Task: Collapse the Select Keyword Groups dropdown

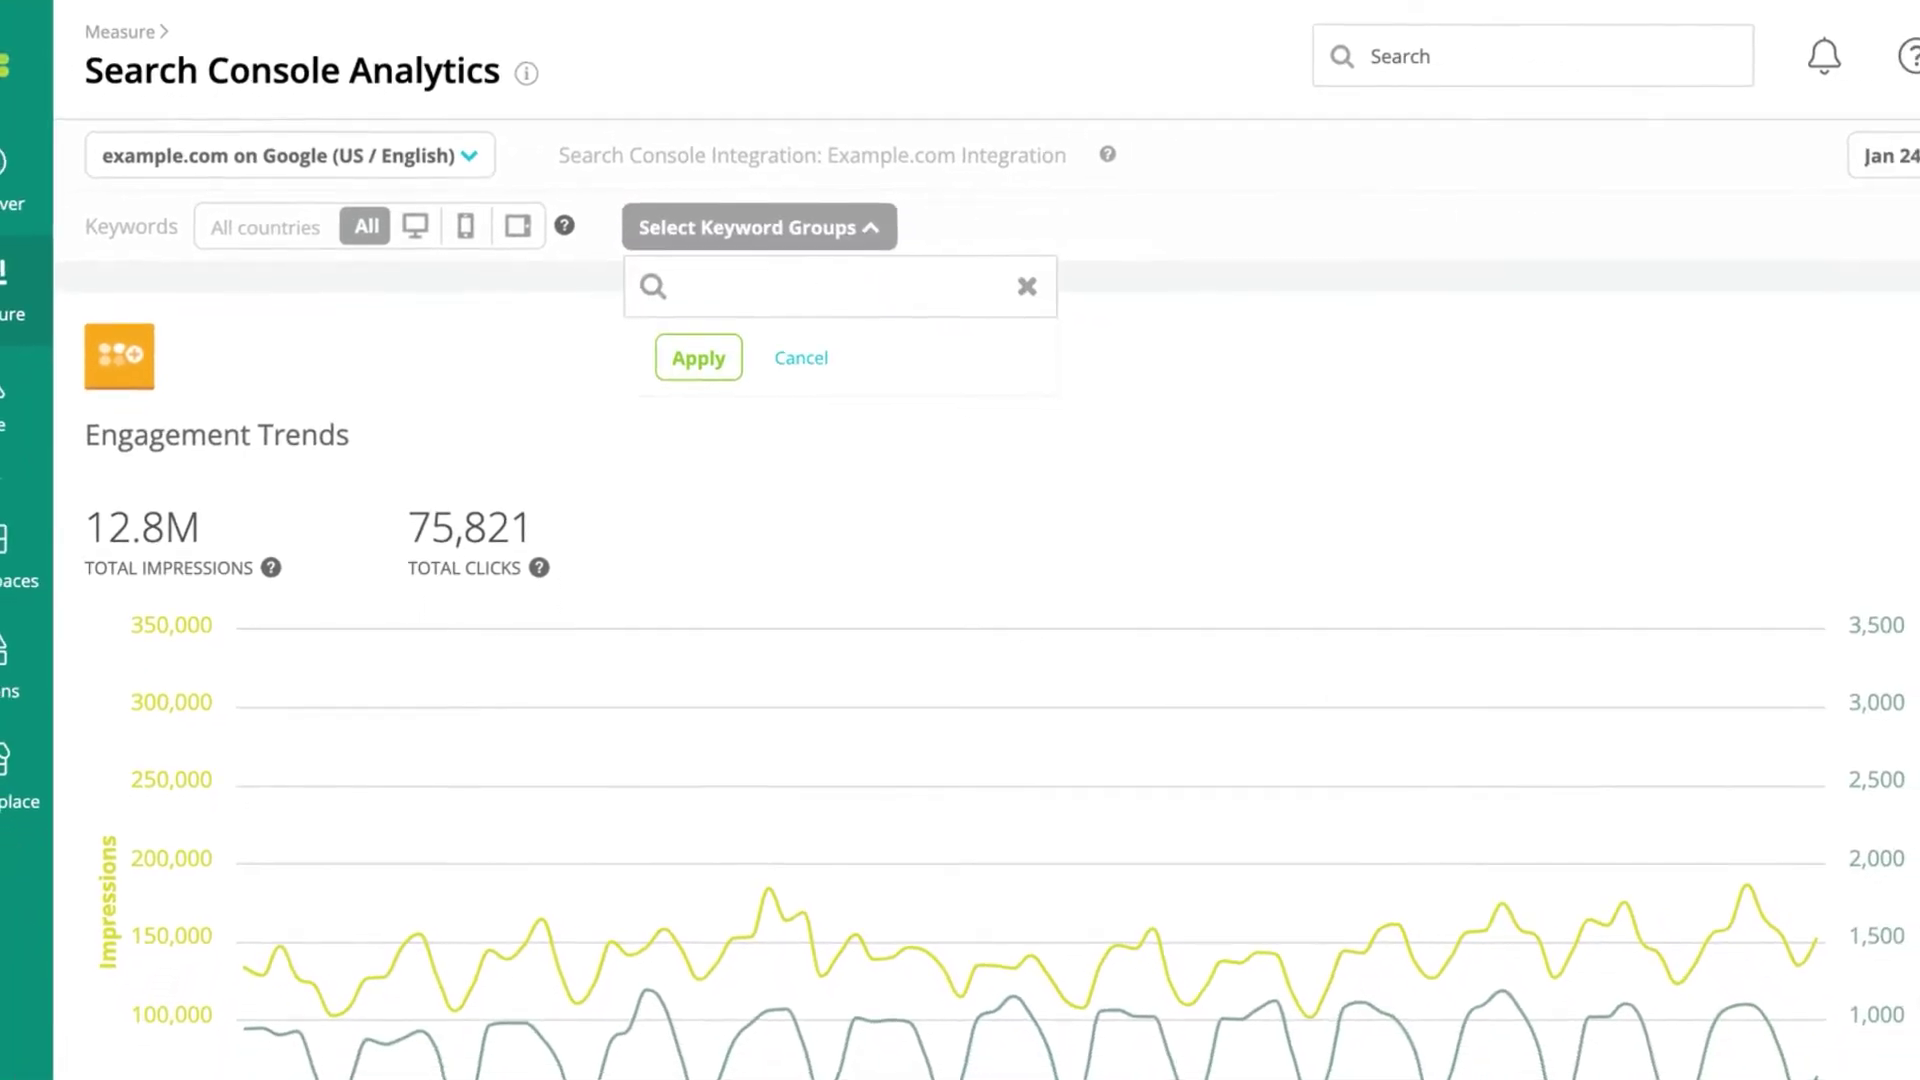Action: [759, 227]
